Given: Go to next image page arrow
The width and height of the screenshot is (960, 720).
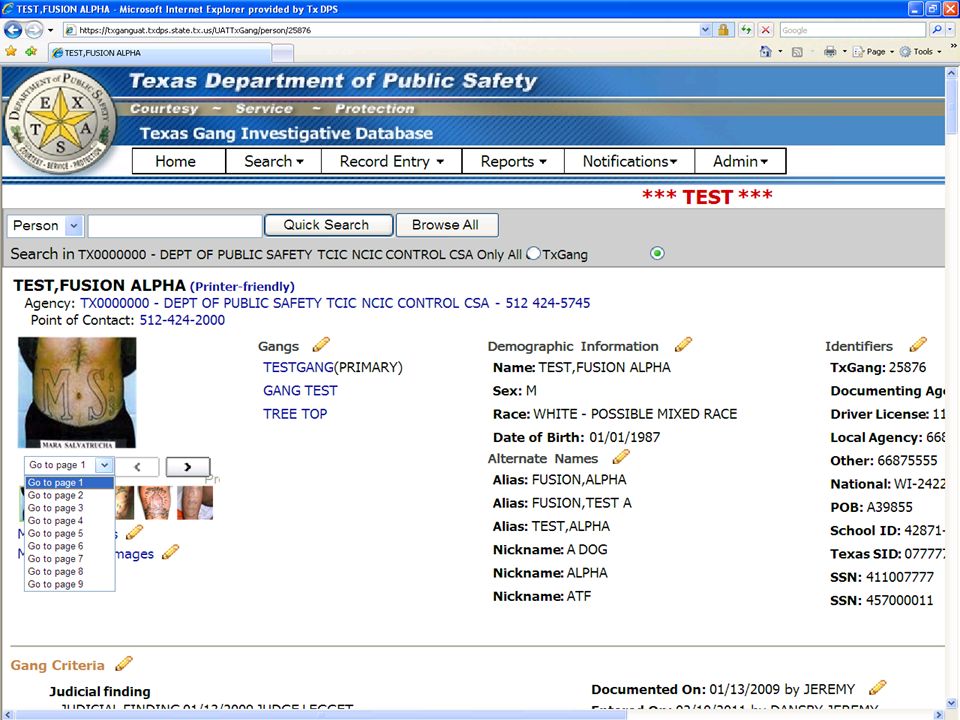Looking at the screenshot, I should point(188,467).
